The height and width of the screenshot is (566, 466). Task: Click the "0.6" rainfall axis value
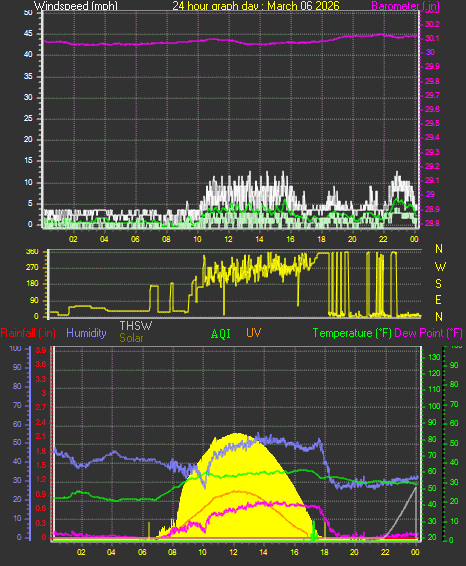[41, 508]
